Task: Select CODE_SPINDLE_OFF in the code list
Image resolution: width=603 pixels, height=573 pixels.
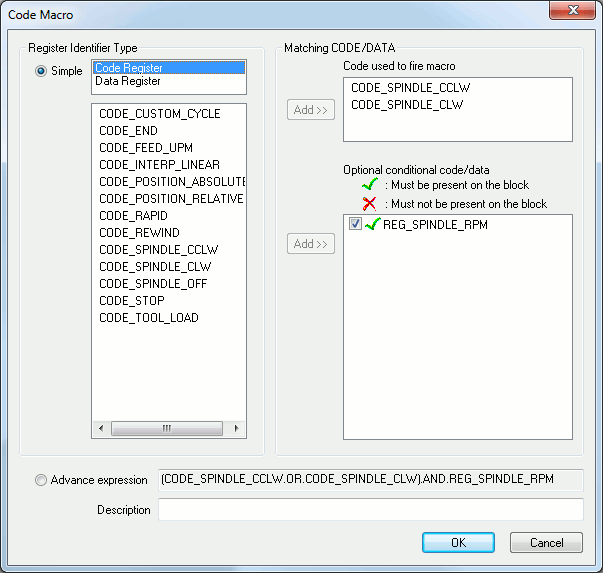Action: tap(153, 284)
